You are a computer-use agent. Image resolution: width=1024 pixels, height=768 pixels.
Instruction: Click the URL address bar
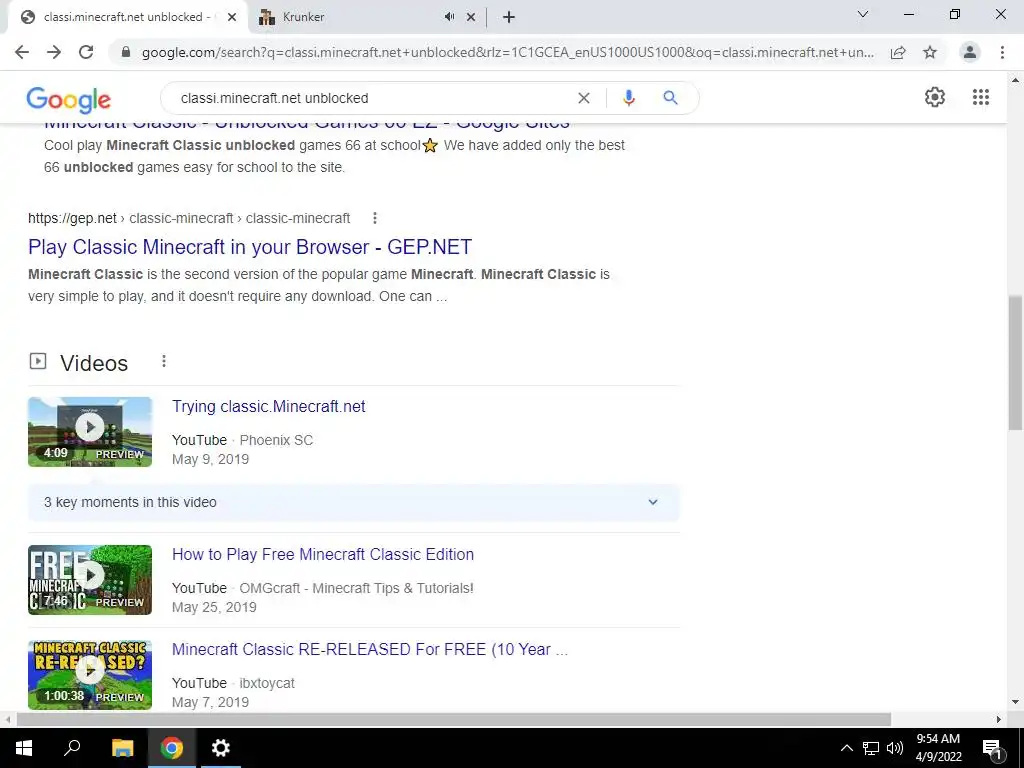pyautogui.click(x=507, y=52)
